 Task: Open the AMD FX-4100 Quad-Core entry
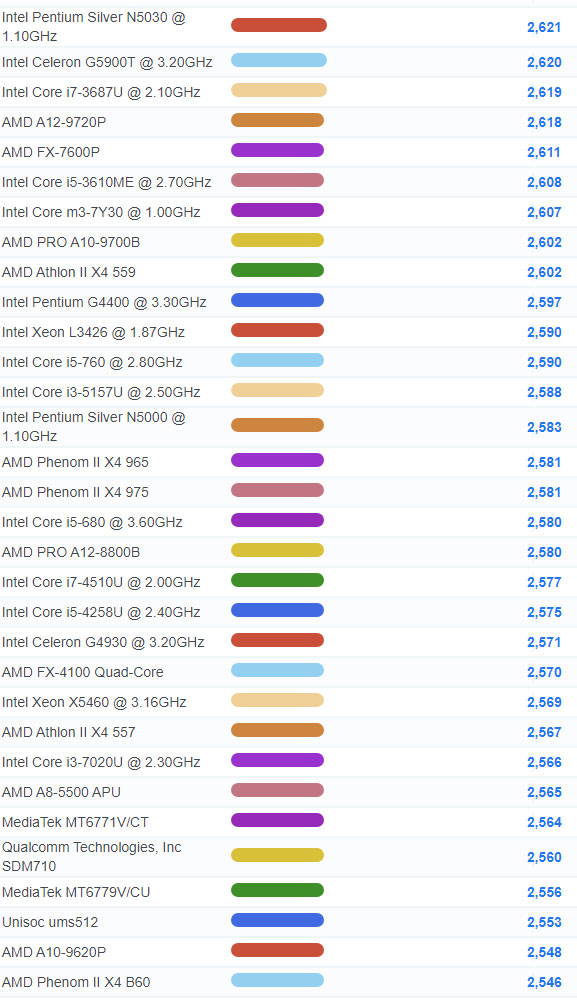tap(83, 672)
